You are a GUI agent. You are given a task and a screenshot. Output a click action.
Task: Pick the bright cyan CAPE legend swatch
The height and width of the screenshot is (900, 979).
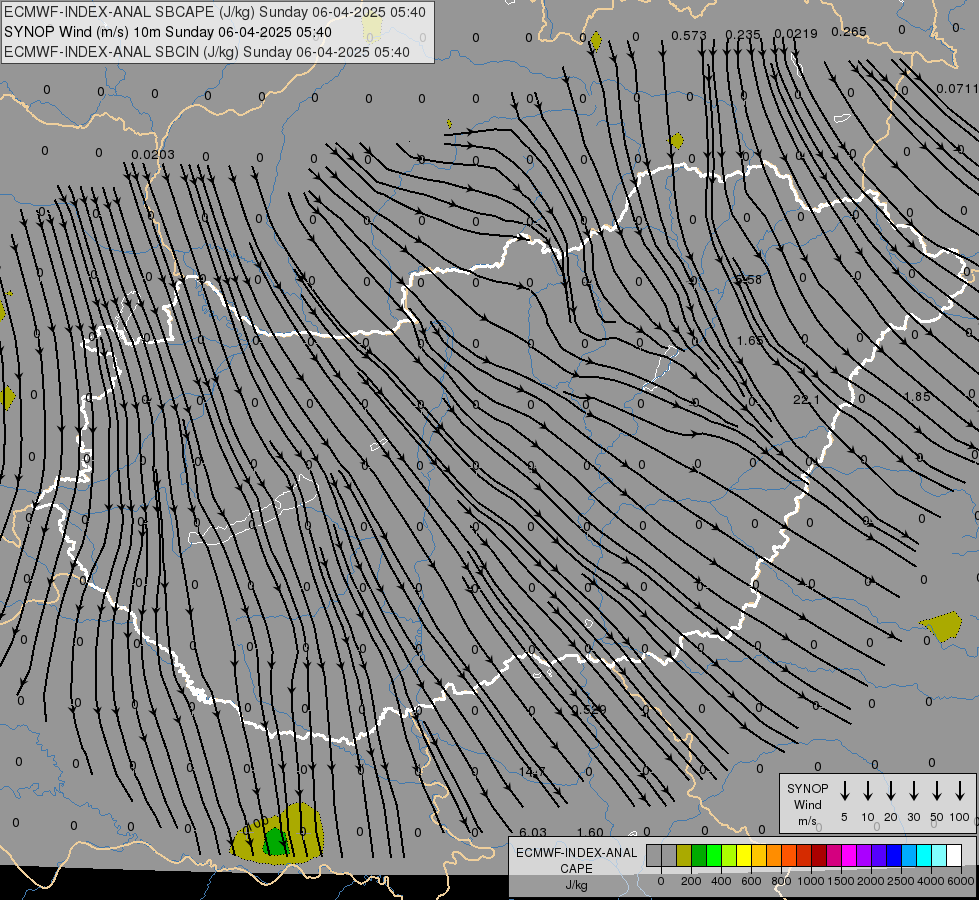tap(924, 855)
